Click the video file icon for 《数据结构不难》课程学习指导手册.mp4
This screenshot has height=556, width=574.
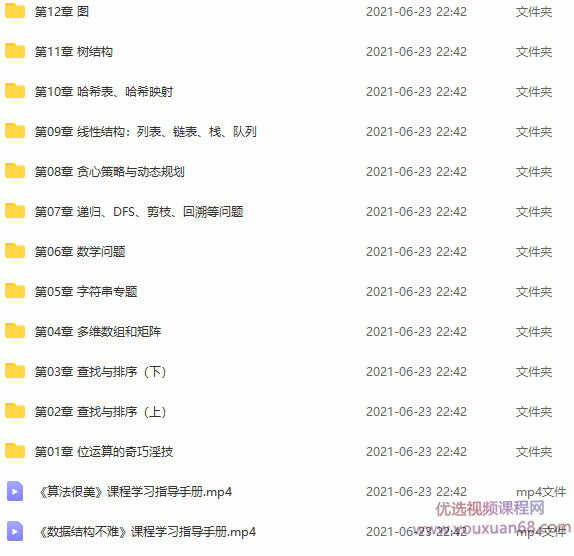[15, 531]
